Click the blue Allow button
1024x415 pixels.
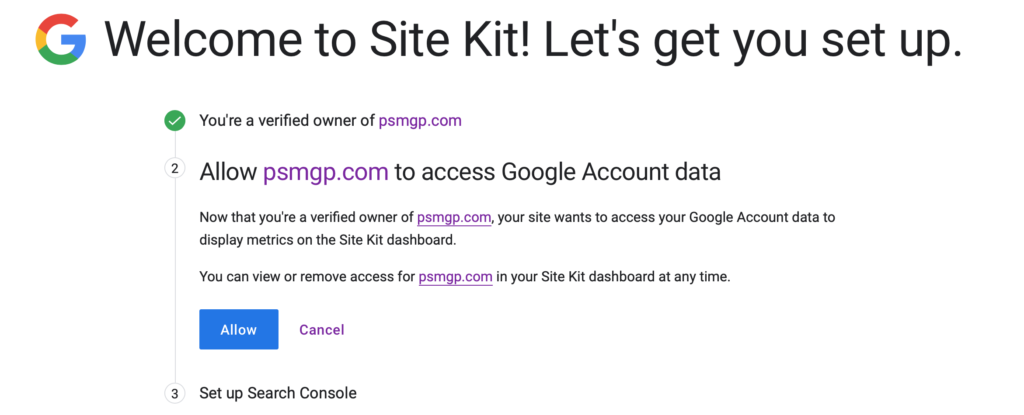pos(238,329)
